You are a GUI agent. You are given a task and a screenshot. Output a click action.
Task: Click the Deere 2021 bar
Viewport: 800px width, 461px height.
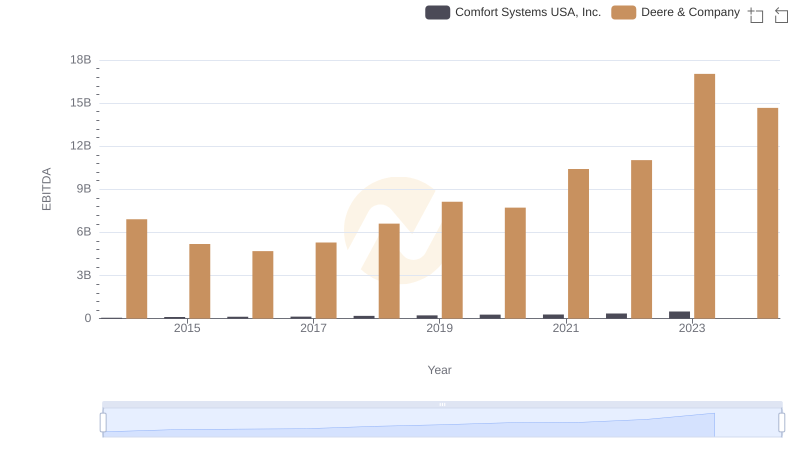578,244
